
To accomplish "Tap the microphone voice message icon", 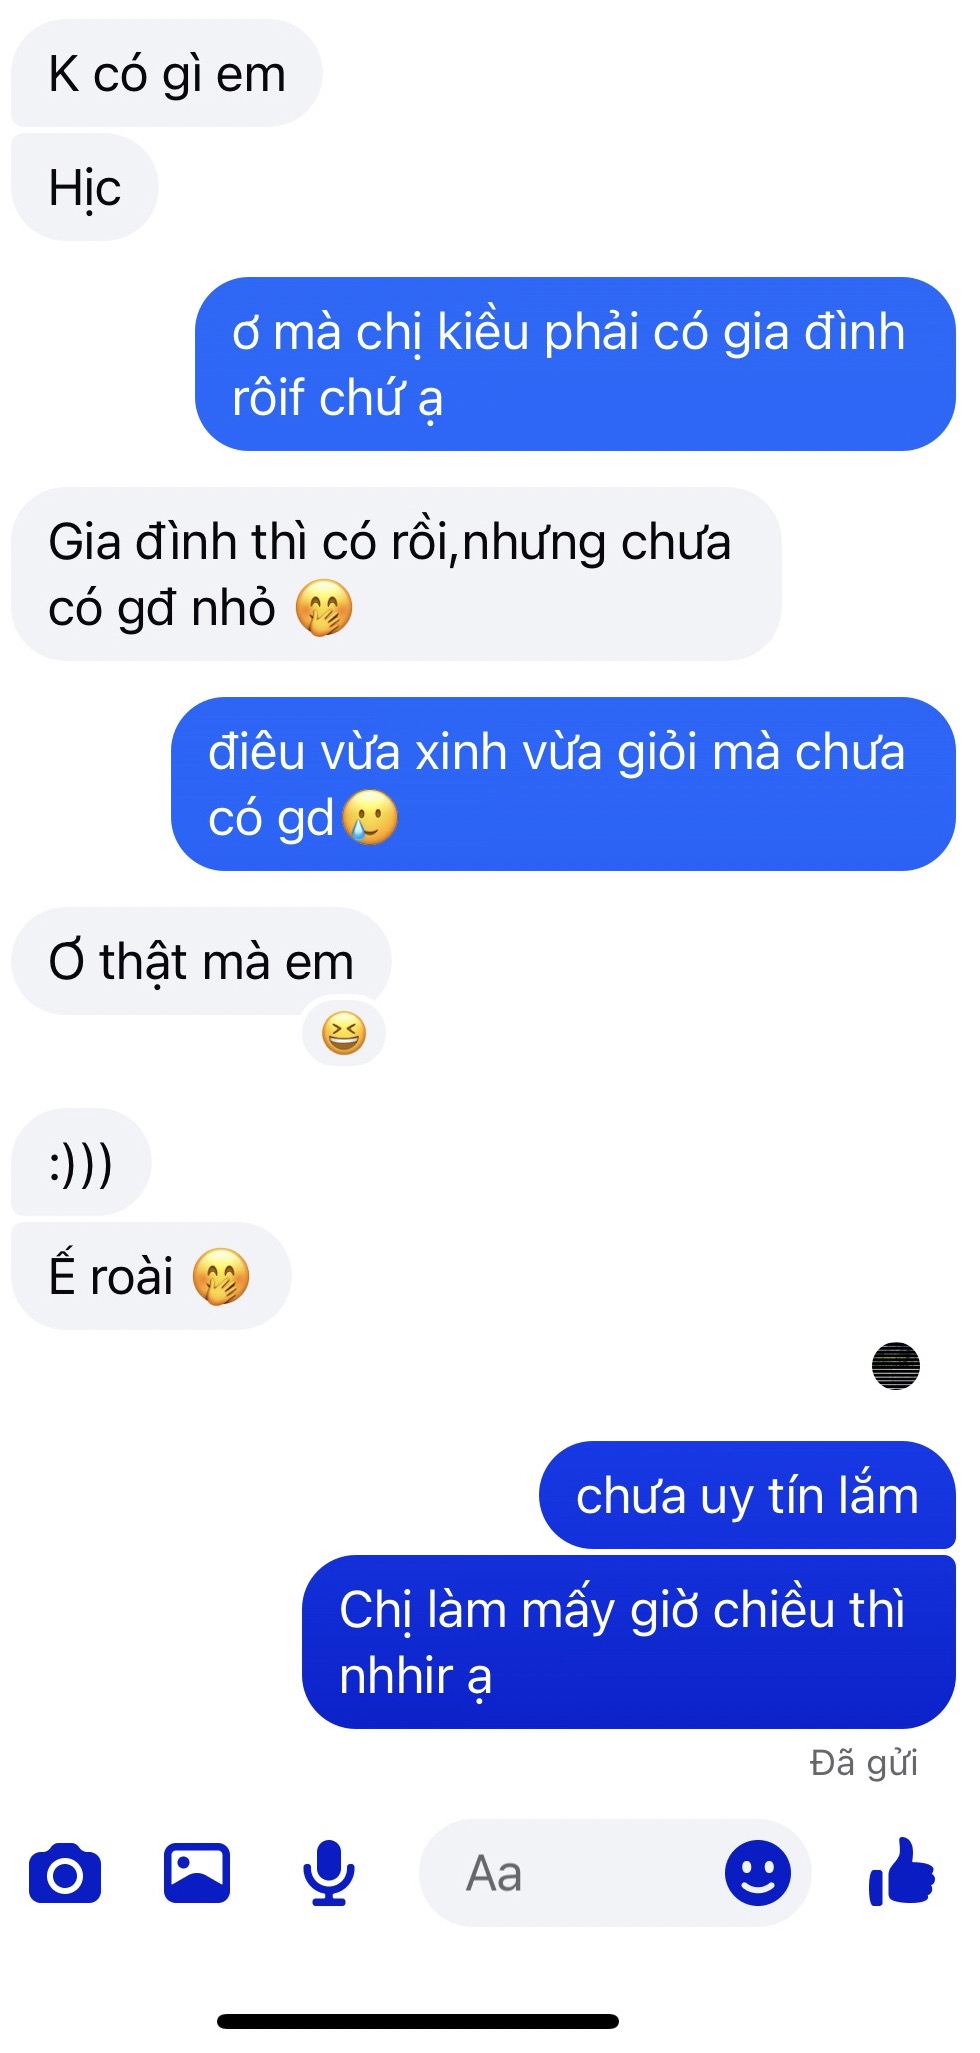I will (x=329, y=1873).
